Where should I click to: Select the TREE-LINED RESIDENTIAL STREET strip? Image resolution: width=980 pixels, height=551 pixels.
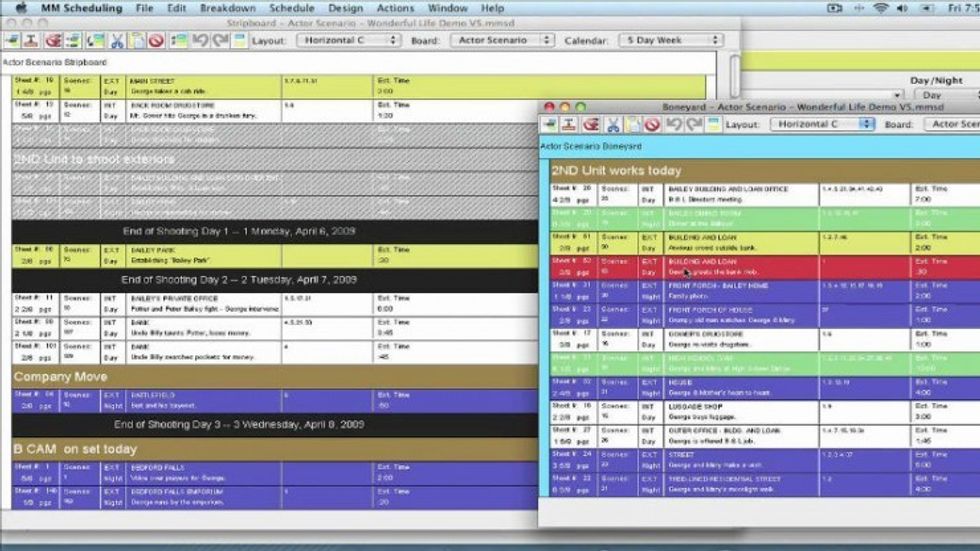point(764,484)
